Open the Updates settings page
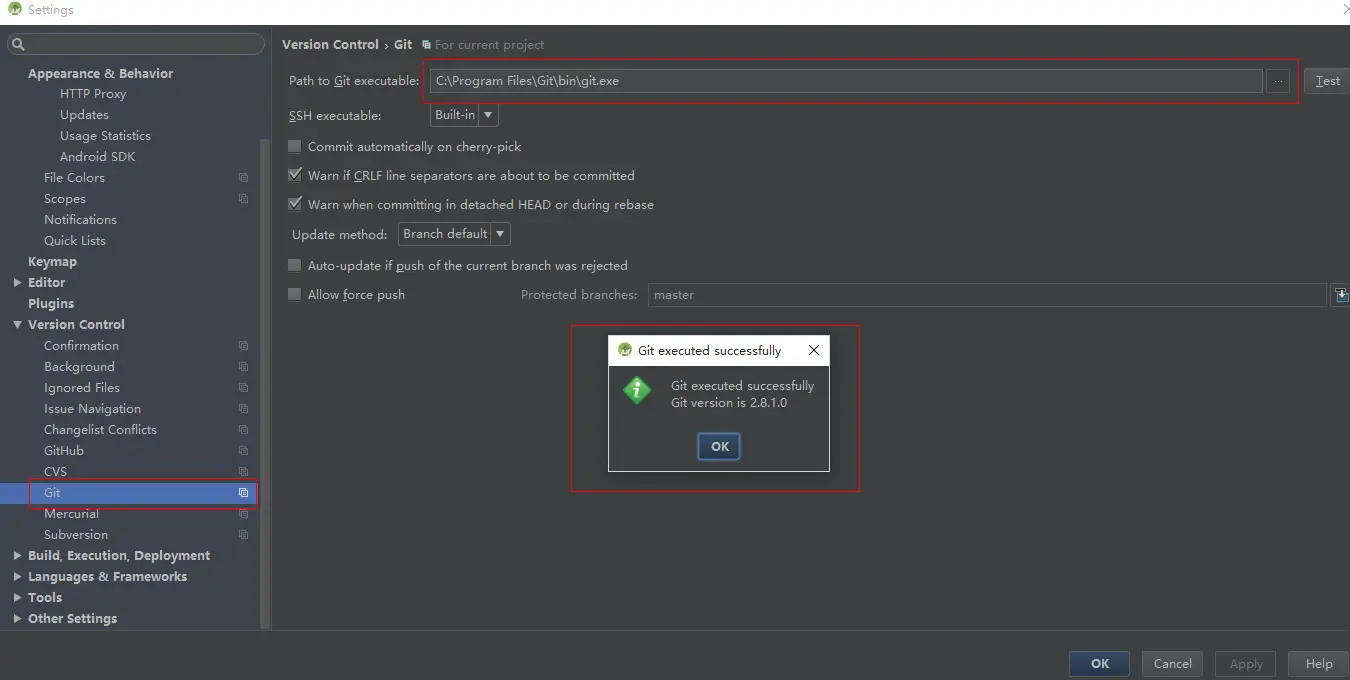 coord(84,115)
